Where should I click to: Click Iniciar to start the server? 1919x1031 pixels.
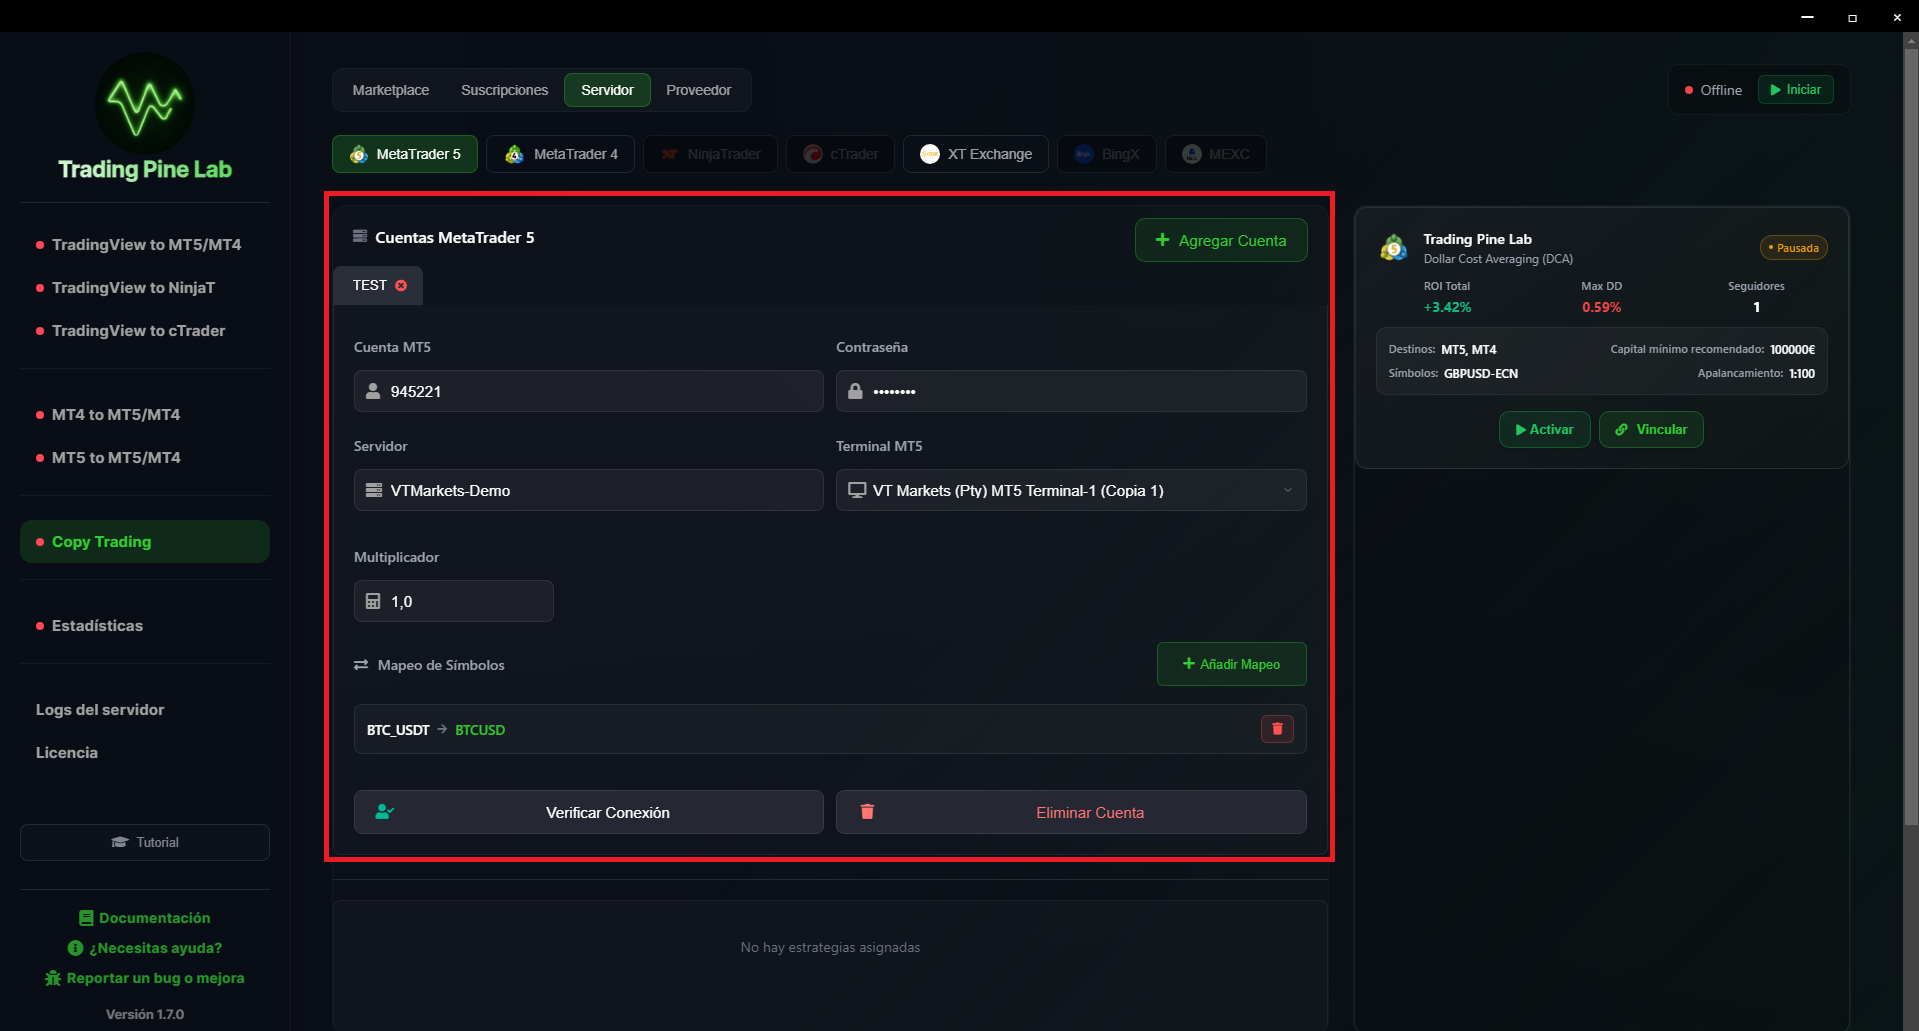(x=1796, y=89)
